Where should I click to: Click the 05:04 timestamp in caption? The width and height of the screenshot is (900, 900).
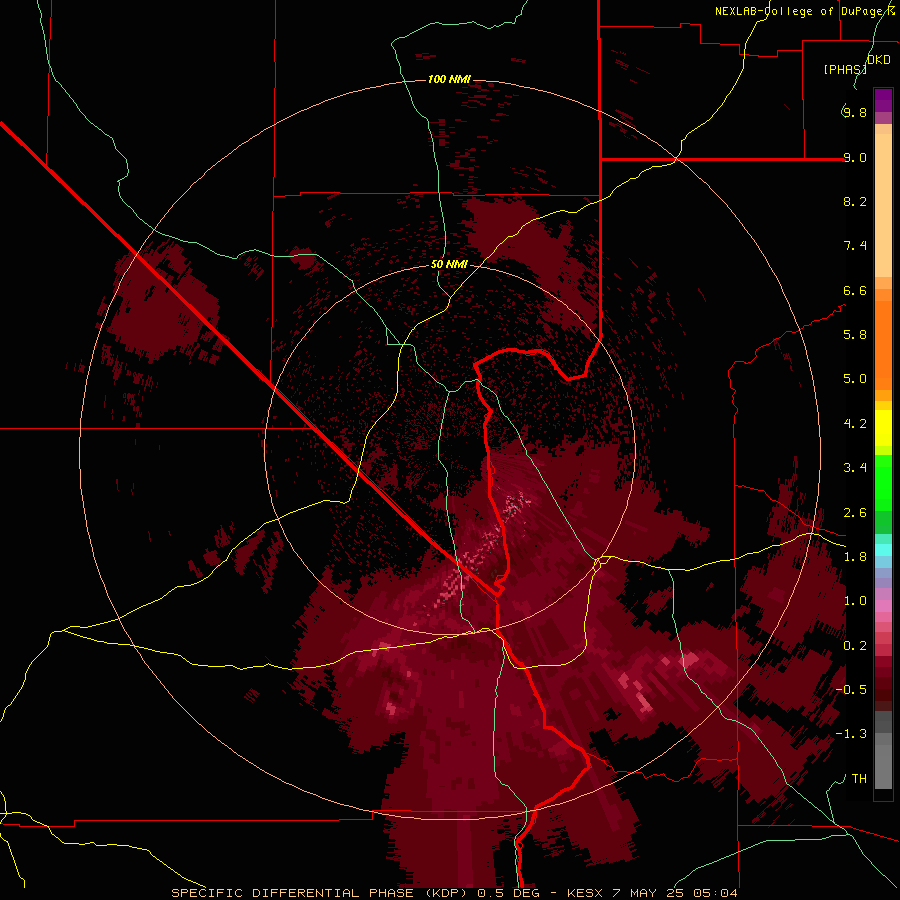pyautogui.click(x=715, y=893)
